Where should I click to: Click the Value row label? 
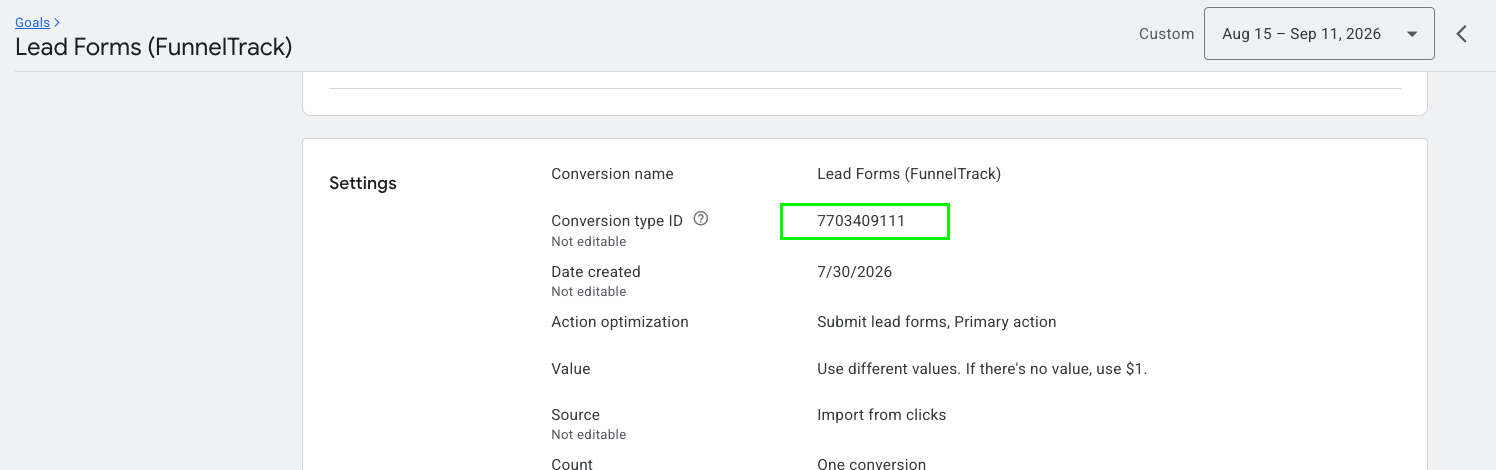click(571, 369)
